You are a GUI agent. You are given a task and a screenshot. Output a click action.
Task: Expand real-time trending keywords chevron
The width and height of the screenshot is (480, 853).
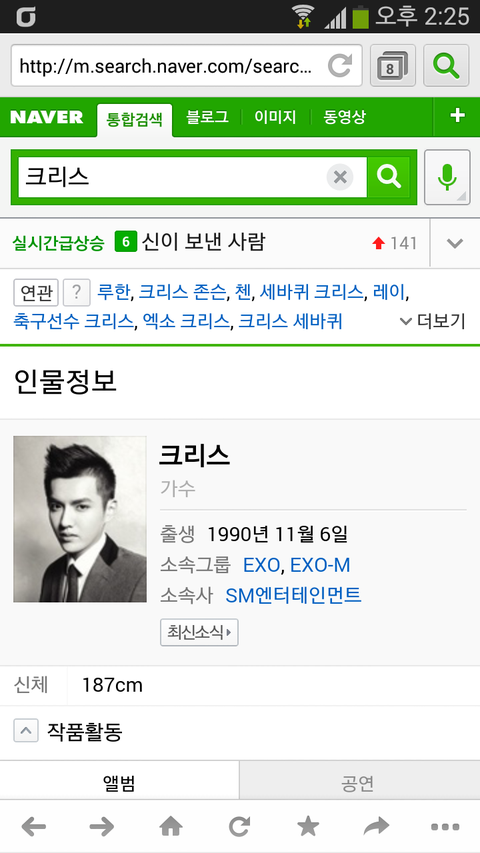[x=455, y=243]
